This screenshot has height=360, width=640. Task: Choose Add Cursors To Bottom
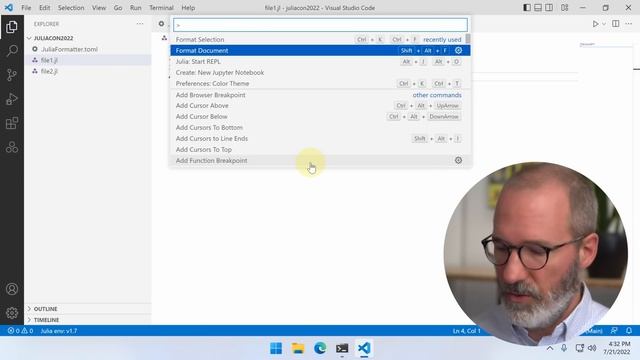[320, 128]
